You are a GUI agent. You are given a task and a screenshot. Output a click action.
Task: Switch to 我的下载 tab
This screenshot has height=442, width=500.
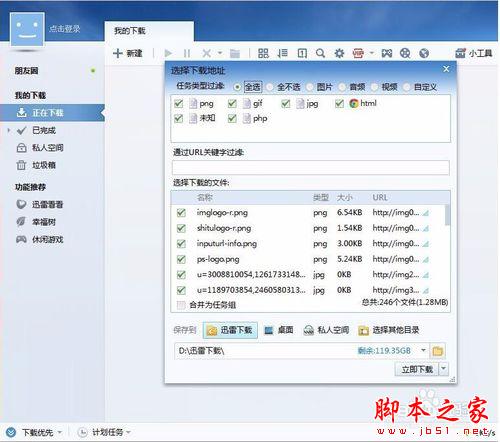click(x=149, y=31)
